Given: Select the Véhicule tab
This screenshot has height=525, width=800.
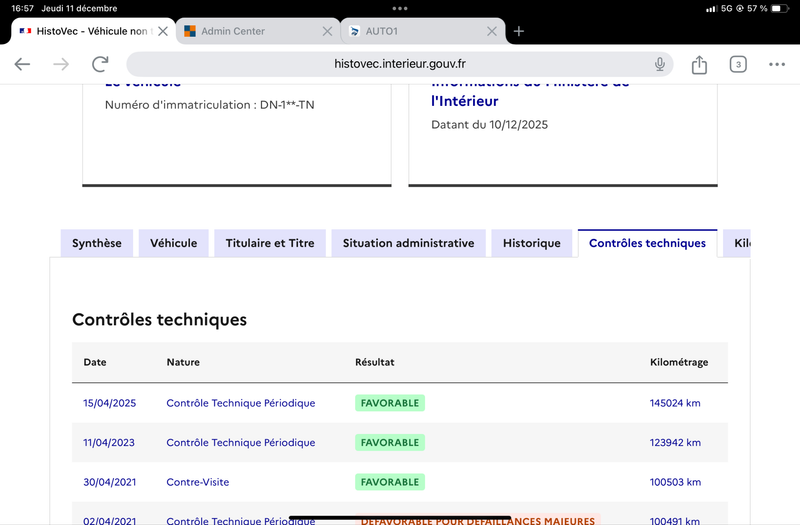Looking at the screenshot, I should 174,243.
